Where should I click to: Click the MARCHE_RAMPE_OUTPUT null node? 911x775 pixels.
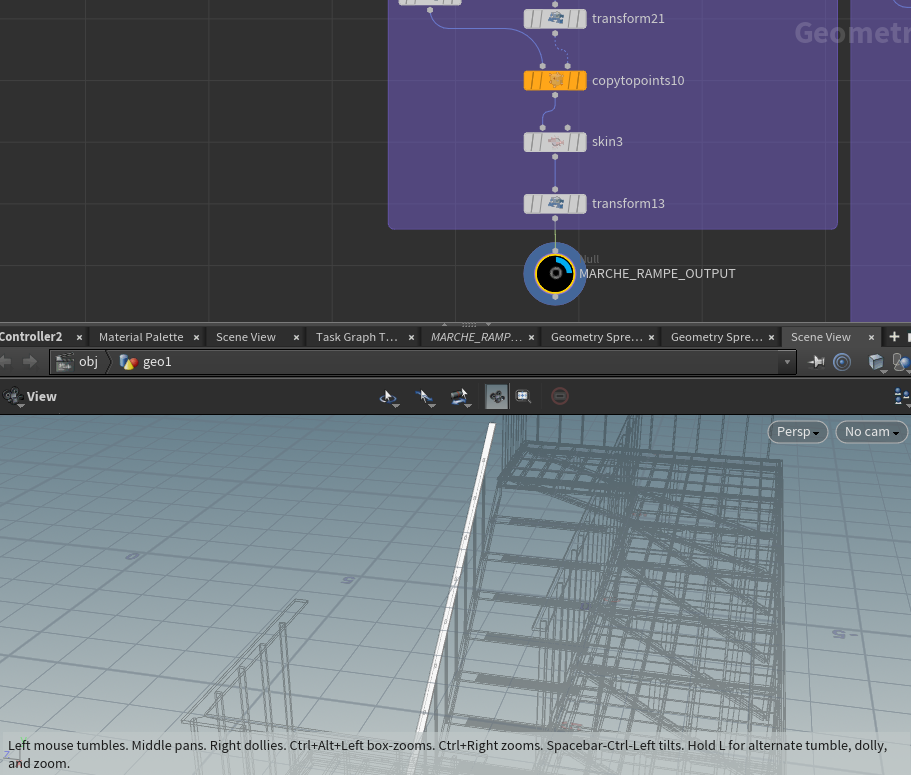(555, 273)
